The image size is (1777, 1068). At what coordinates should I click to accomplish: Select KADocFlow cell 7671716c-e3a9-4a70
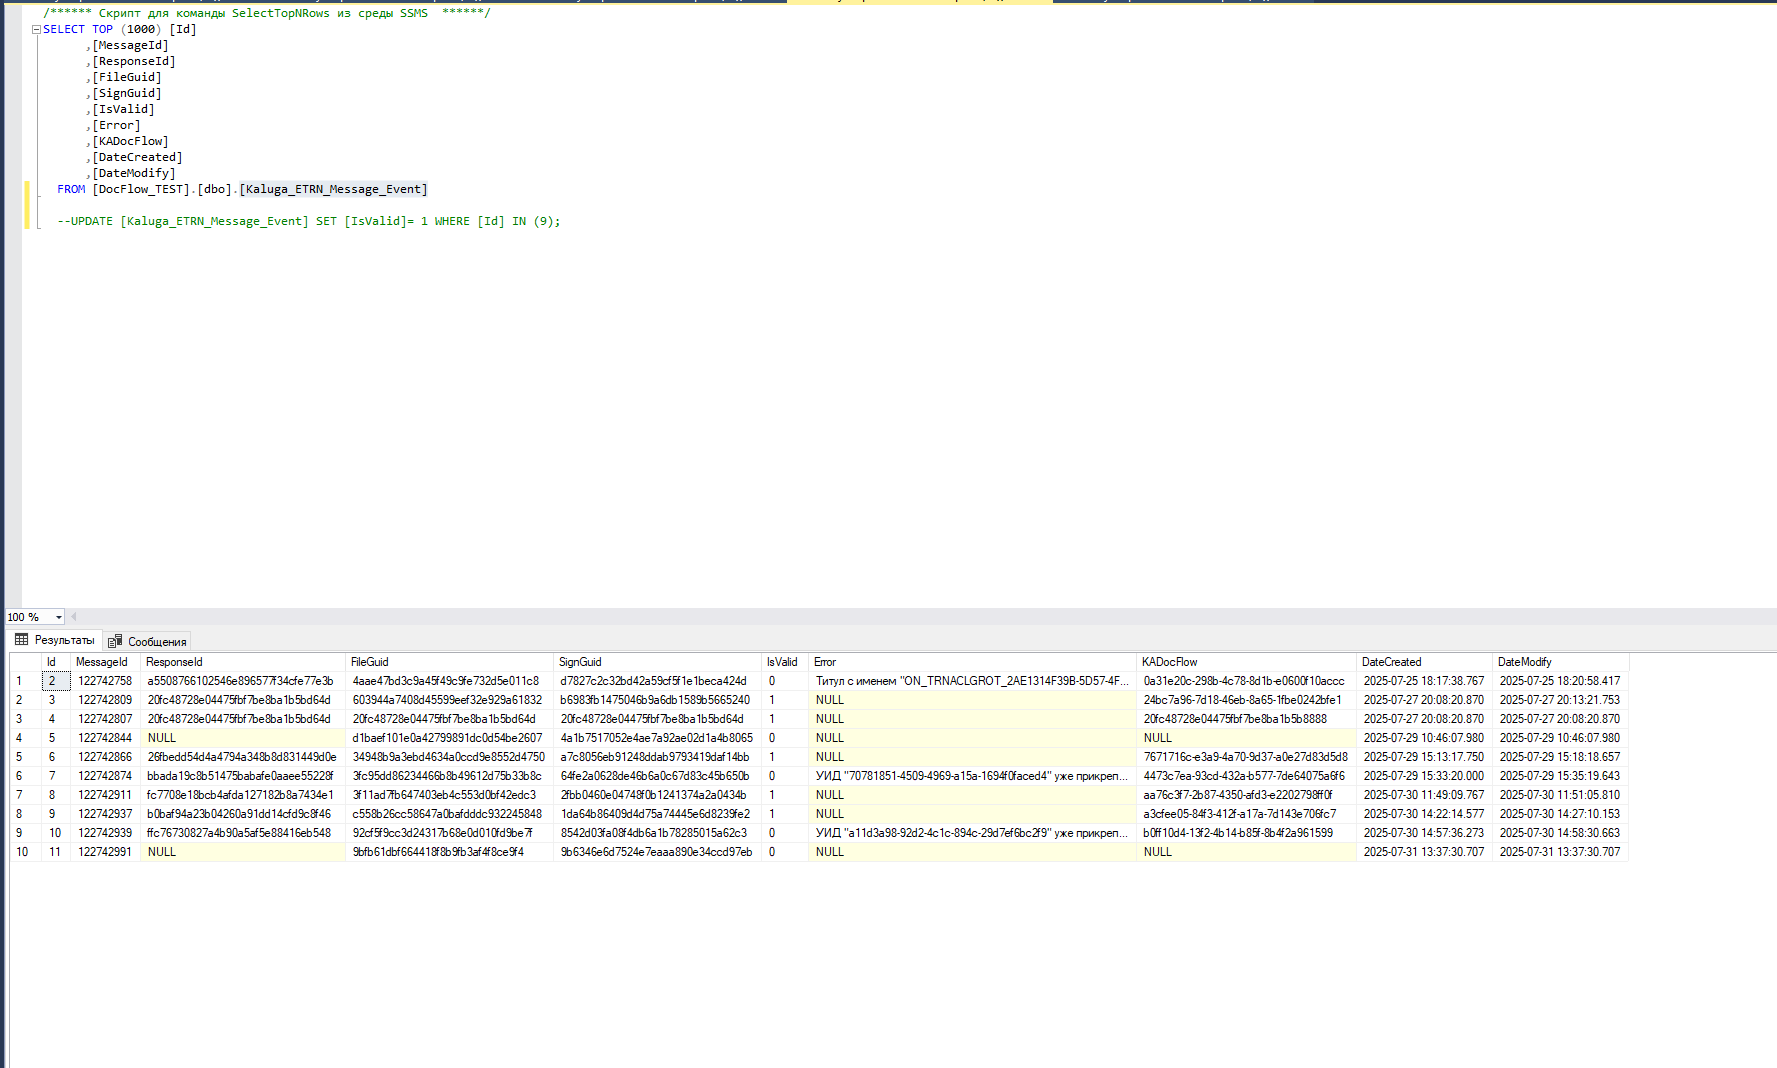[x=1246, y=757]
